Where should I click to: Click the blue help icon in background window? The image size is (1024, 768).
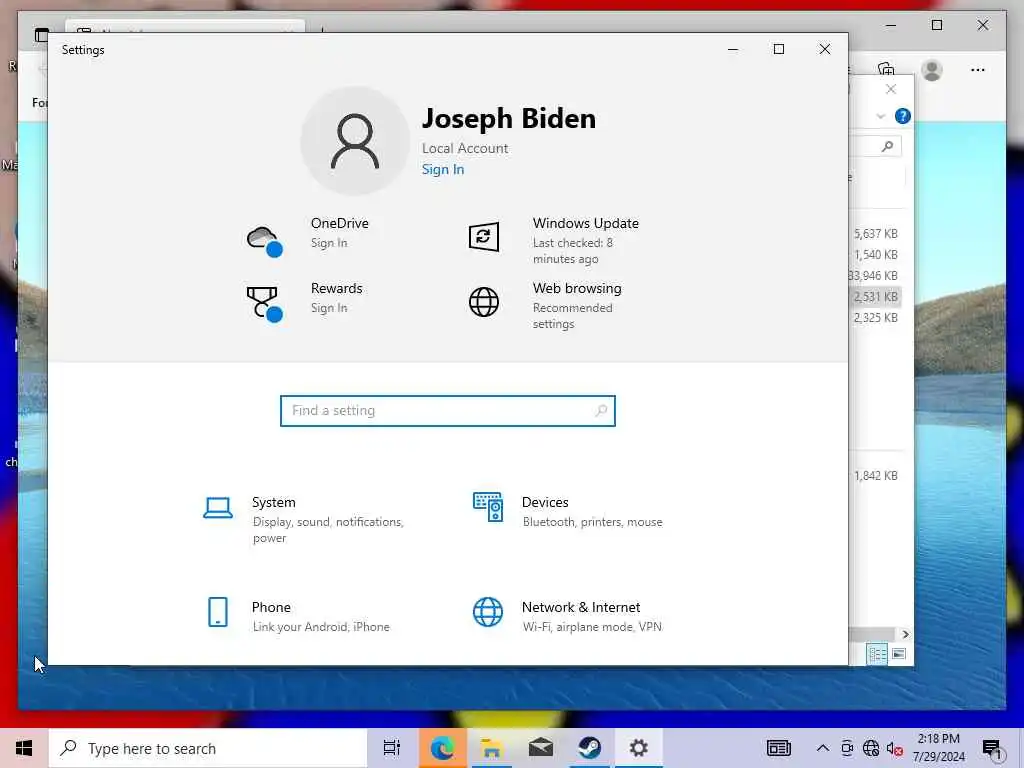tap(903, 116)
